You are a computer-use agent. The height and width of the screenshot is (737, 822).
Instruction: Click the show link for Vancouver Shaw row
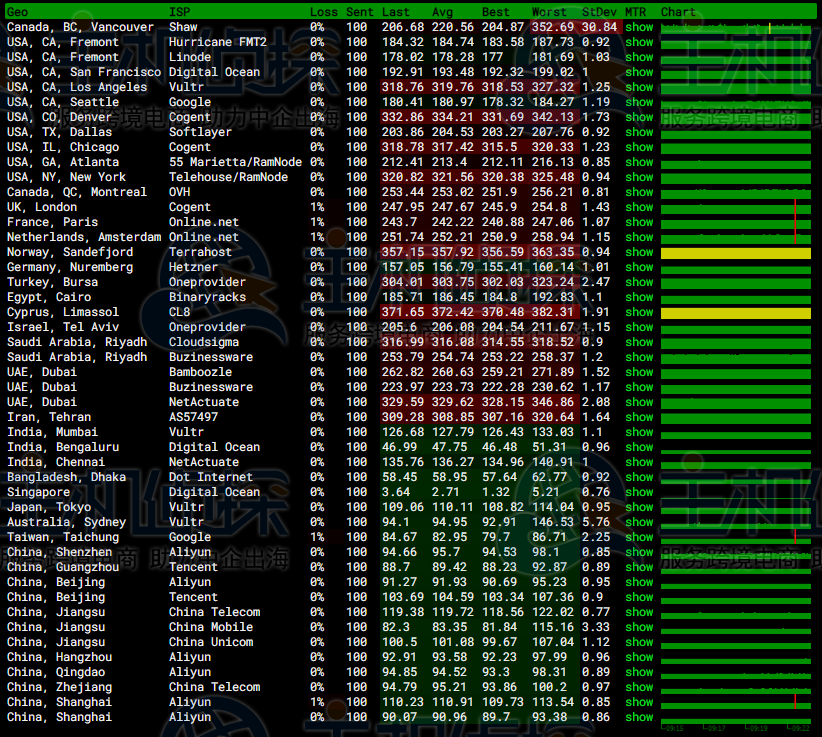(x=639, y=27)
